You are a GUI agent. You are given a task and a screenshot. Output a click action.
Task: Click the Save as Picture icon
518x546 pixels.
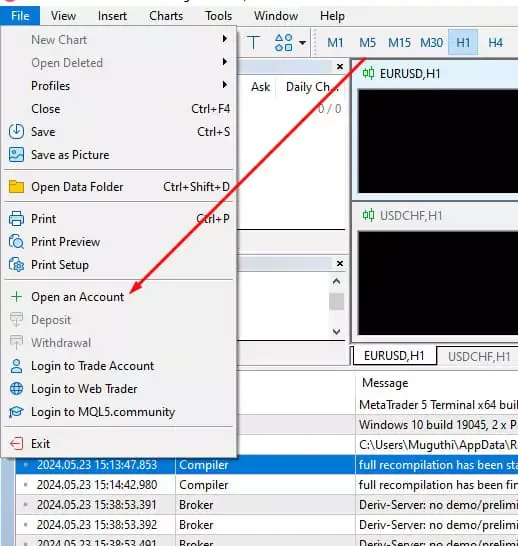[x=16, y=155]
